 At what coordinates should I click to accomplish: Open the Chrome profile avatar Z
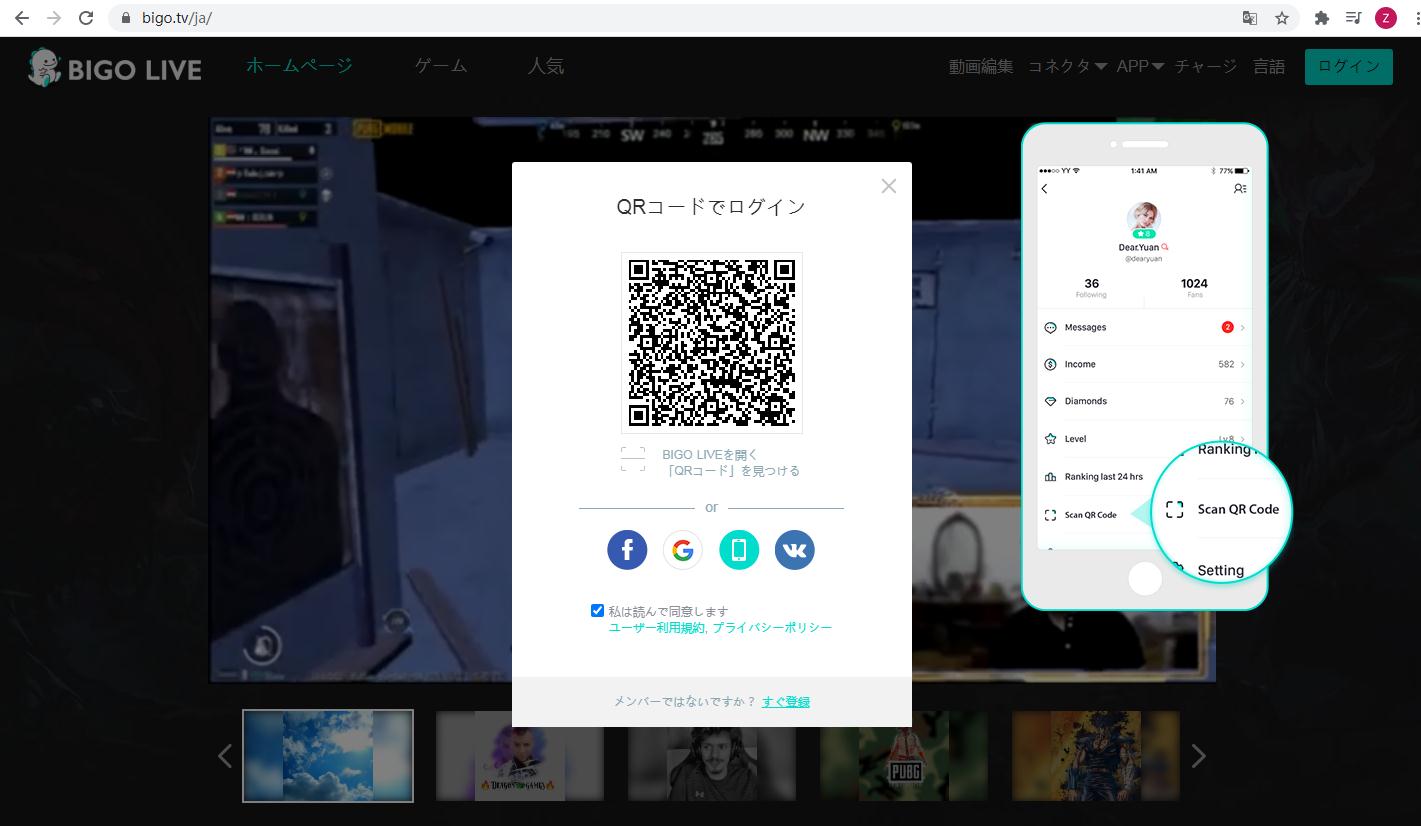1385,18
